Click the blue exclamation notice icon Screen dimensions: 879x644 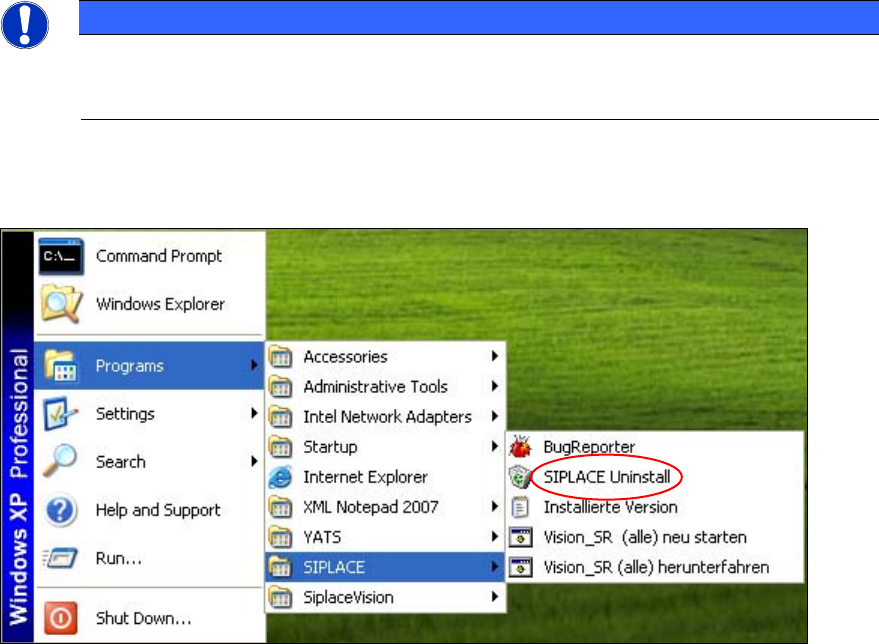[25, 25]
